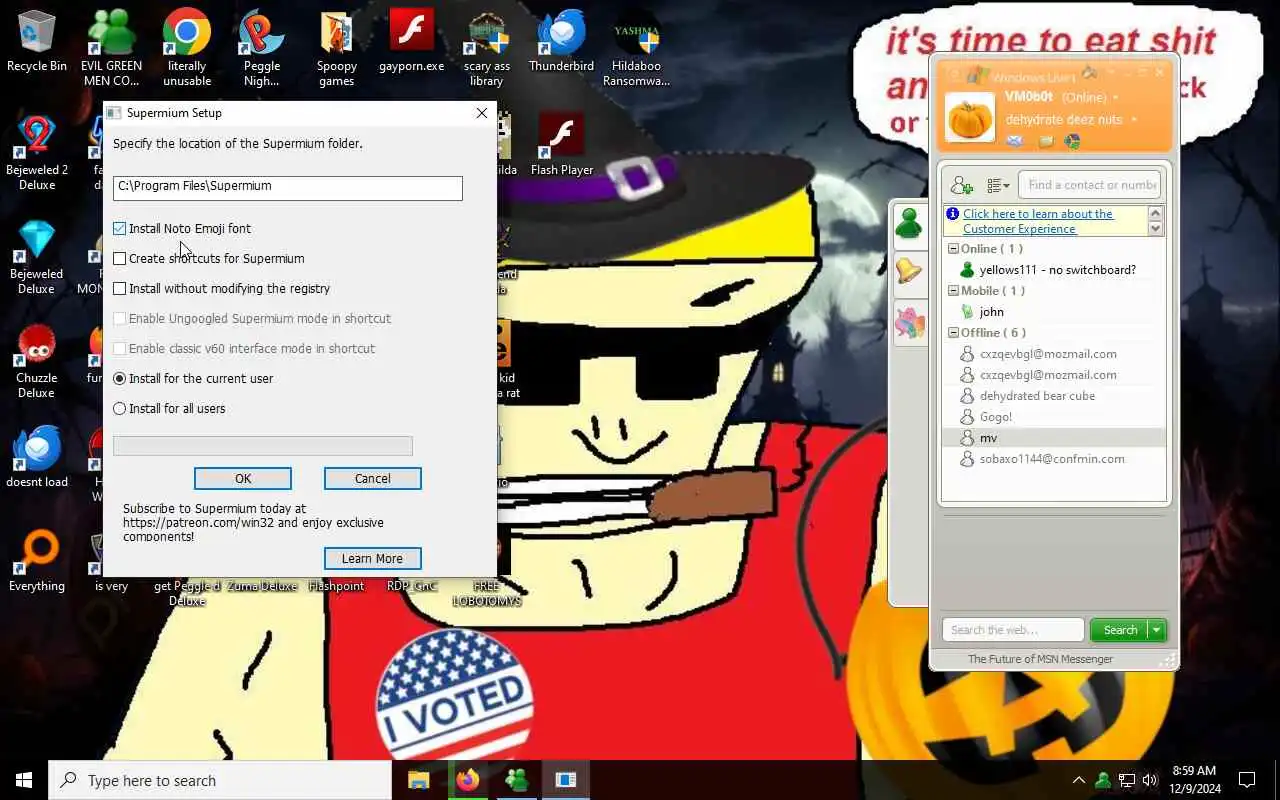Open the Windows Start menu
The height and width of the screenshot is (800, 1280).
point(24,780)
